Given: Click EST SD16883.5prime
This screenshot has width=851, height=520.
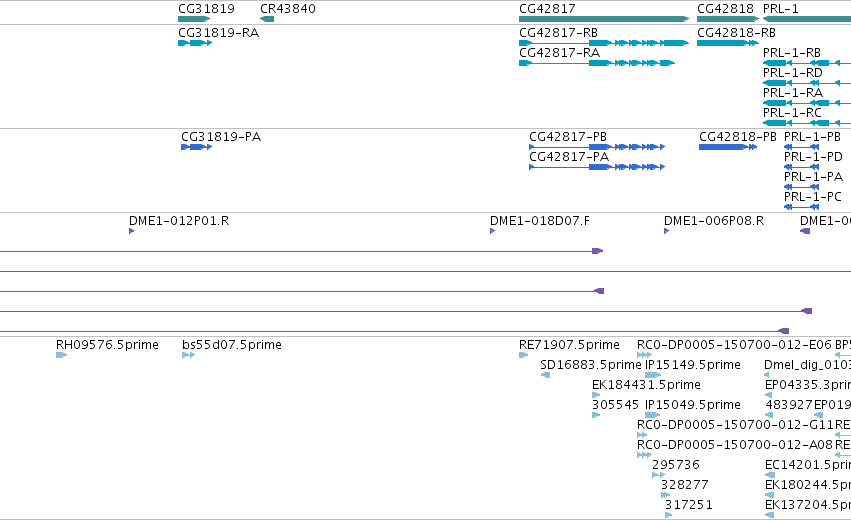Looking at the screenshot, I should click(x=590, y=365).
